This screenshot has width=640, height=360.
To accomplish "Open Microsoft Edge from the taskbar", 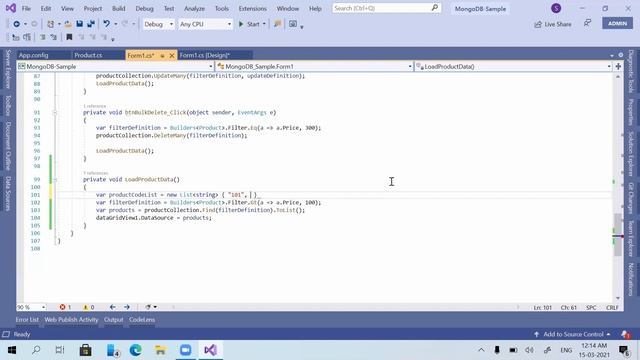I will pos(136,350).
